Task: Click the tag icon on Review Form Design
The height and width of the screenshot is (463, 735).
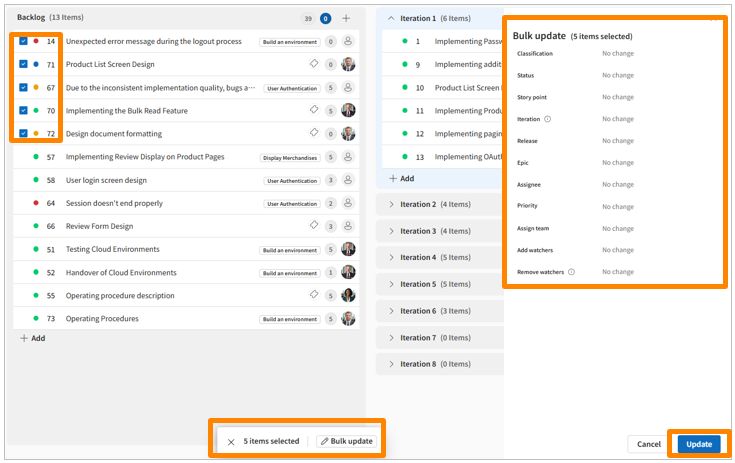Action: point(313,226)
